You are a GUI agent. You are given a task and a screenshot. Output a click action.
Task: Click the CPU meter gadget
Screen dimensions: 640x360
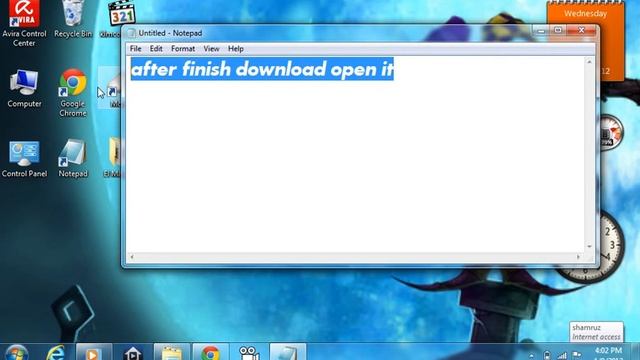click(611, 132)
